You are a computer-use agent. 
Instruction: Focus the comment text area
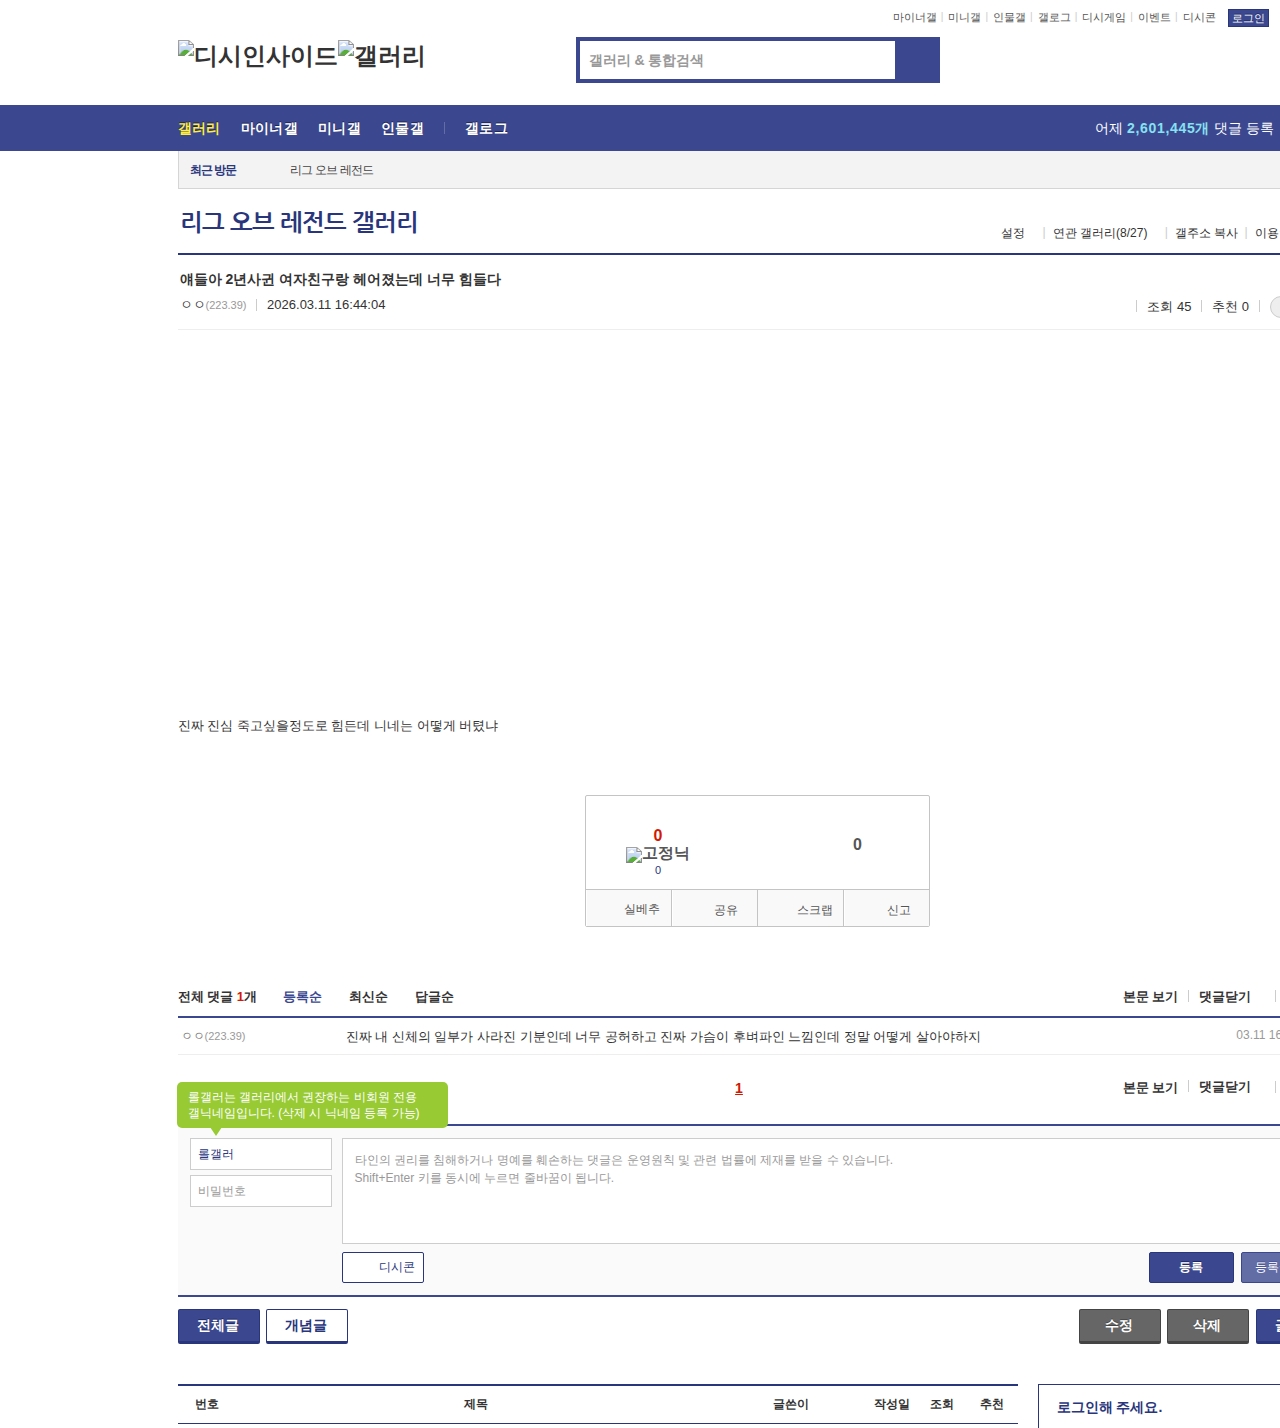click(811, 1191)
